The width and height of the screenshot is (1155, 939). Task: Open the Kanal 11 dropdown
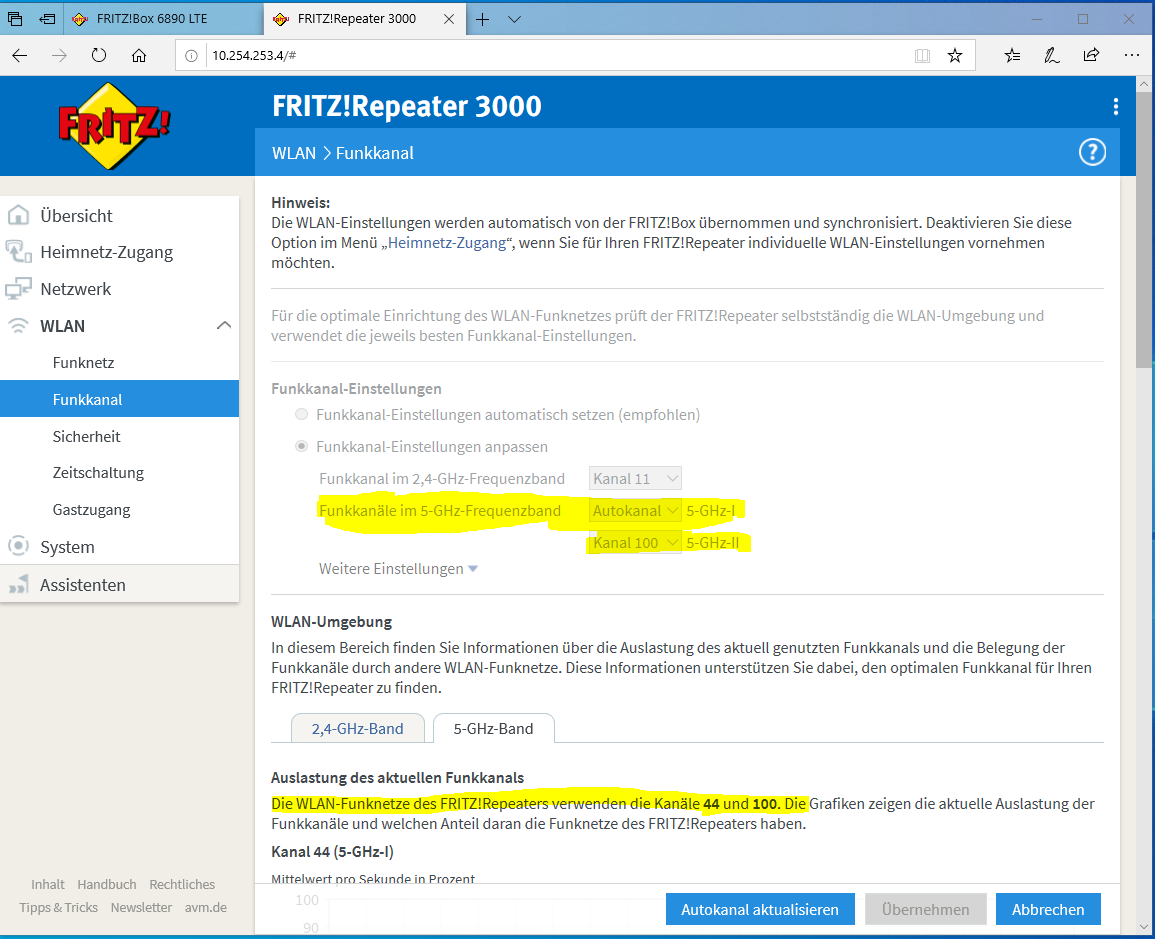click(635, 479)
